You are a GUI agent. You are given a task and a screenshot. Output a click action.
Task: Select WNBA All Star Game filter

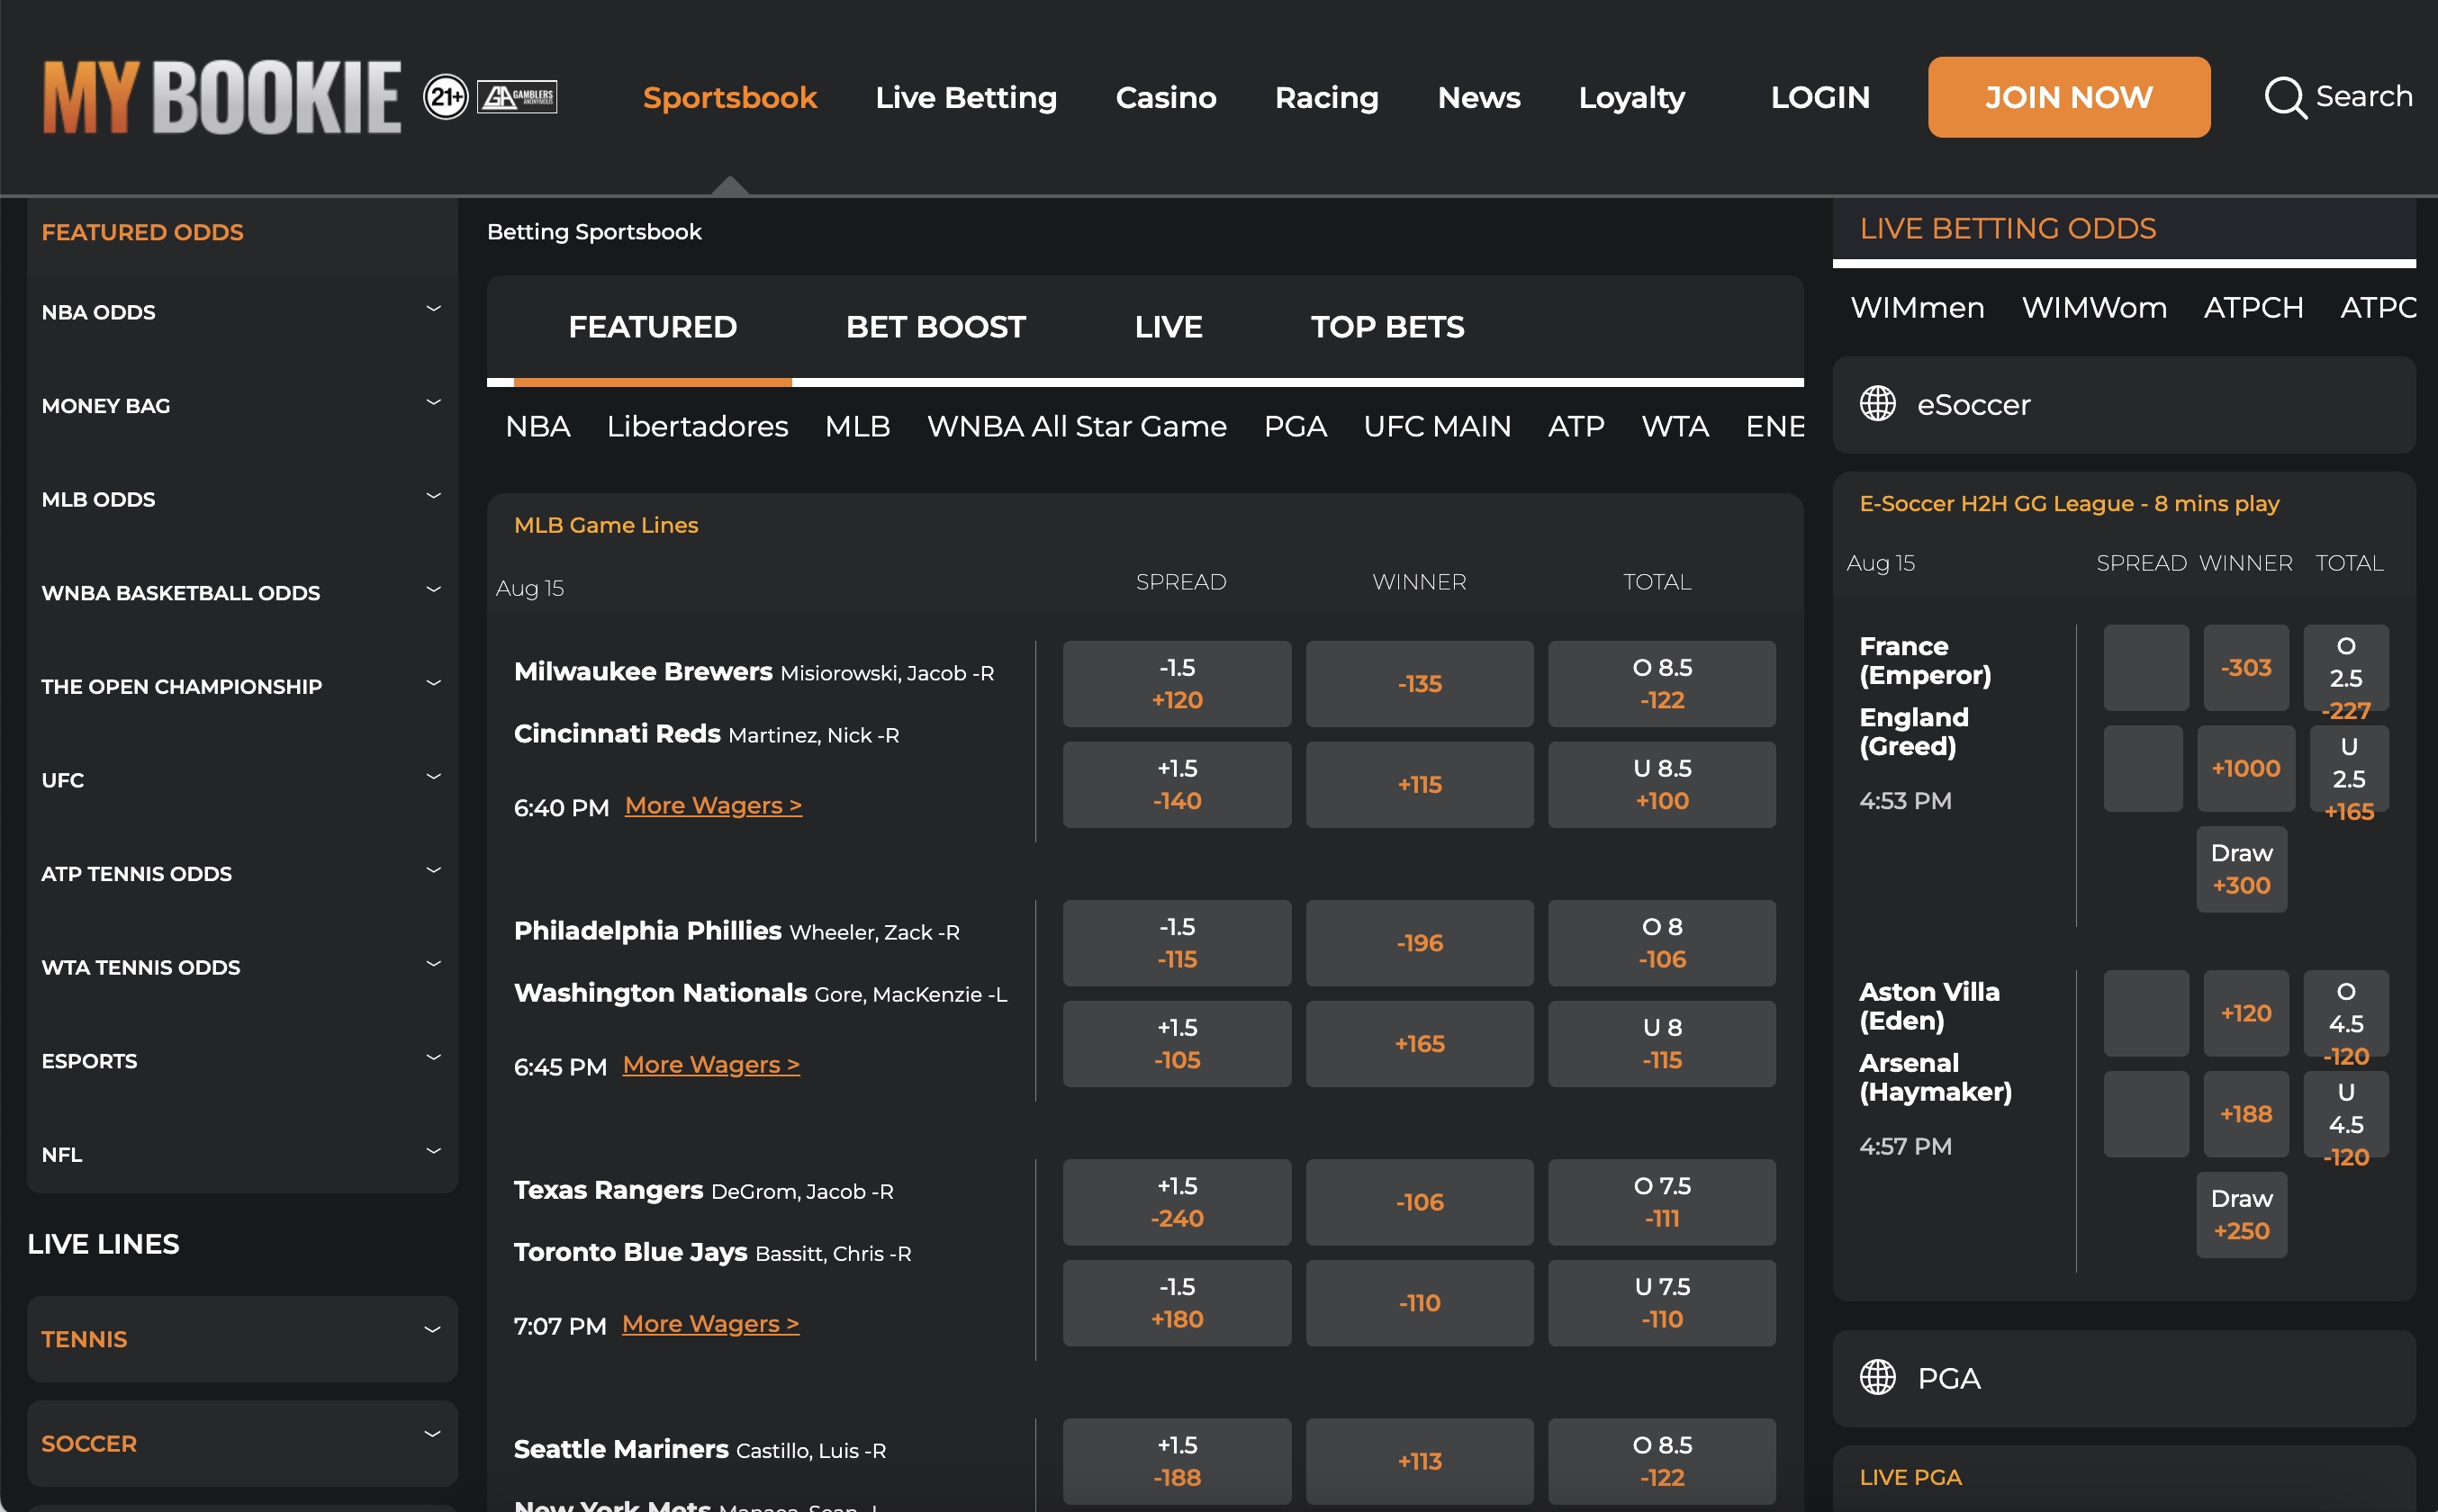coord(1077,426)
